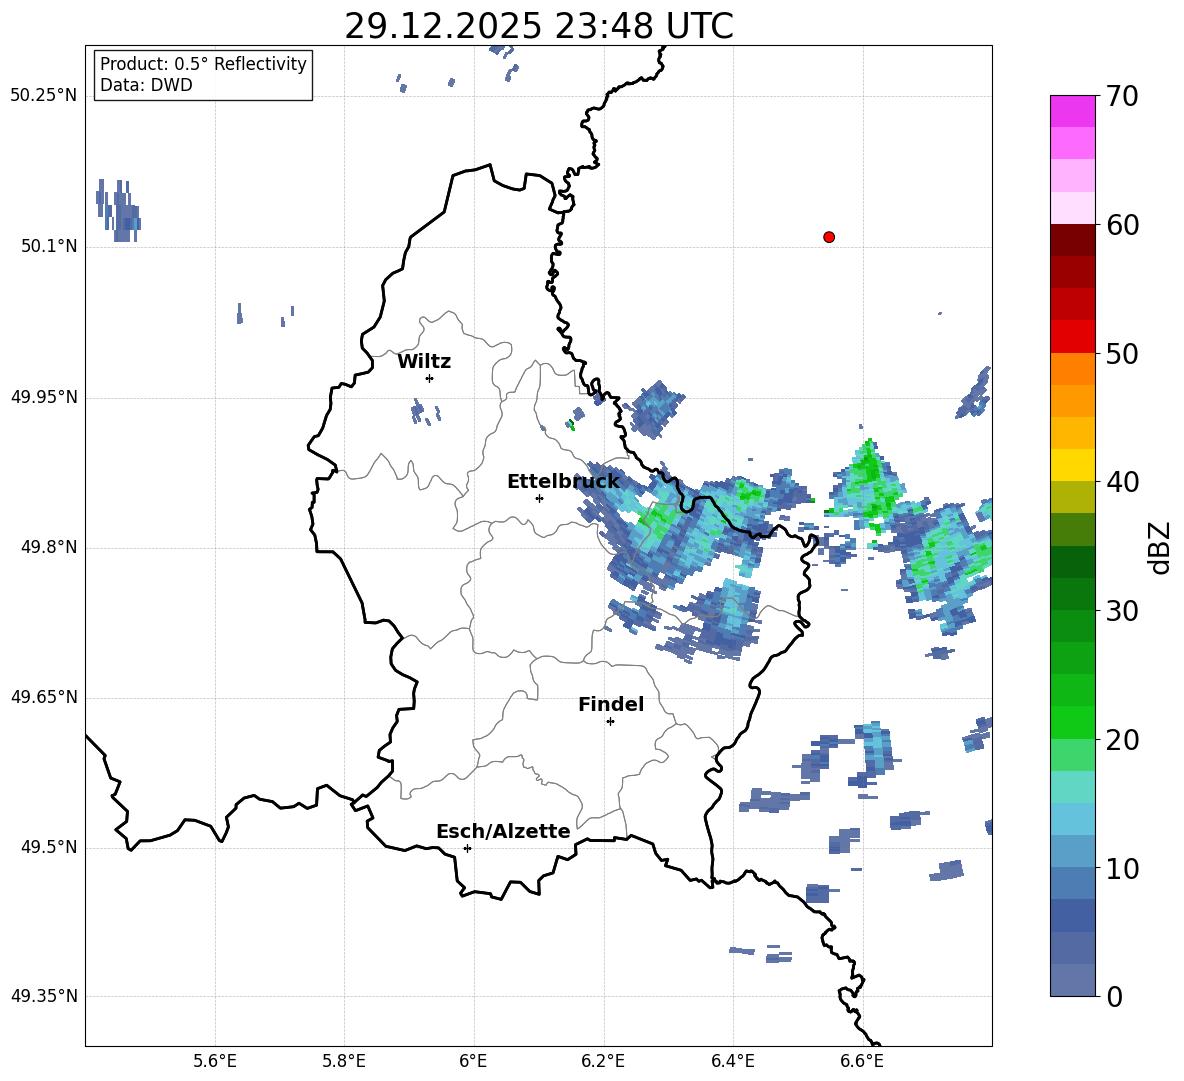The height and width of the screenshot is (1081, 1184).
Task: Click the light blue colorbar segment above 10
Action: coord(1072,851)
